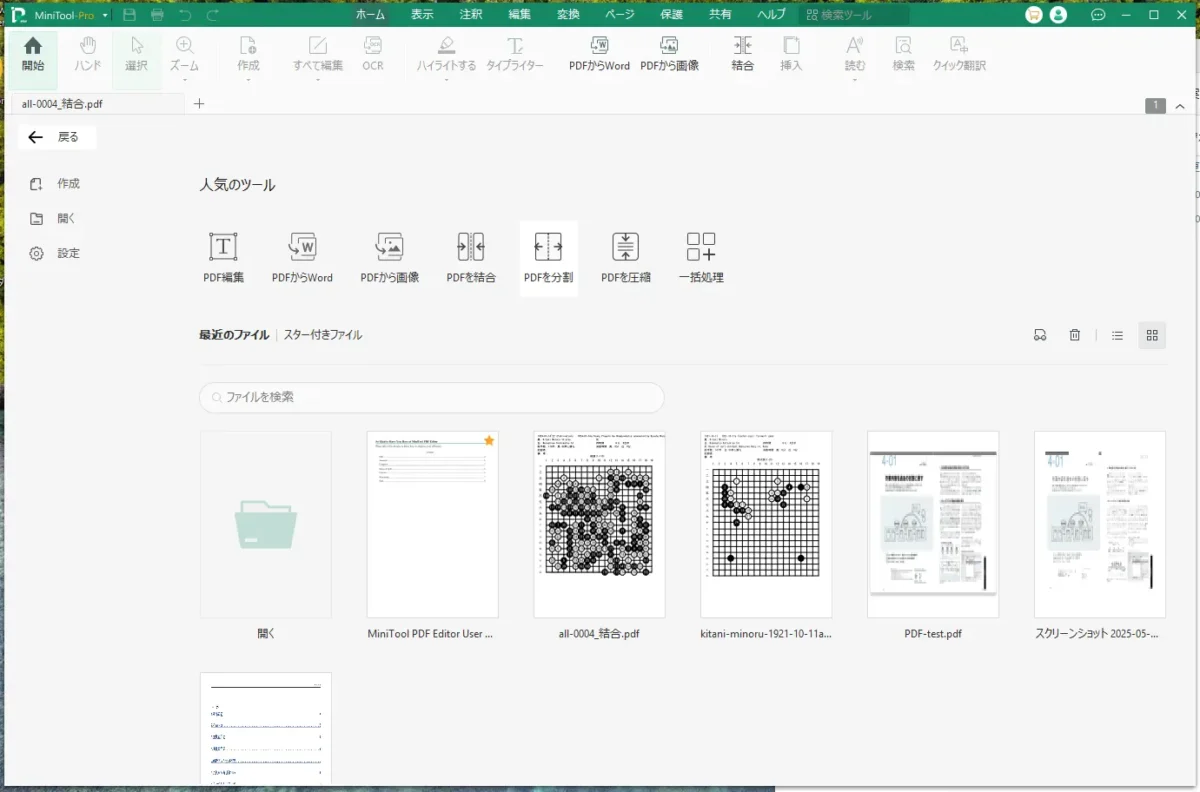Open the ヘルプ menu
The image size is (1200, 792).
(771, 15)
